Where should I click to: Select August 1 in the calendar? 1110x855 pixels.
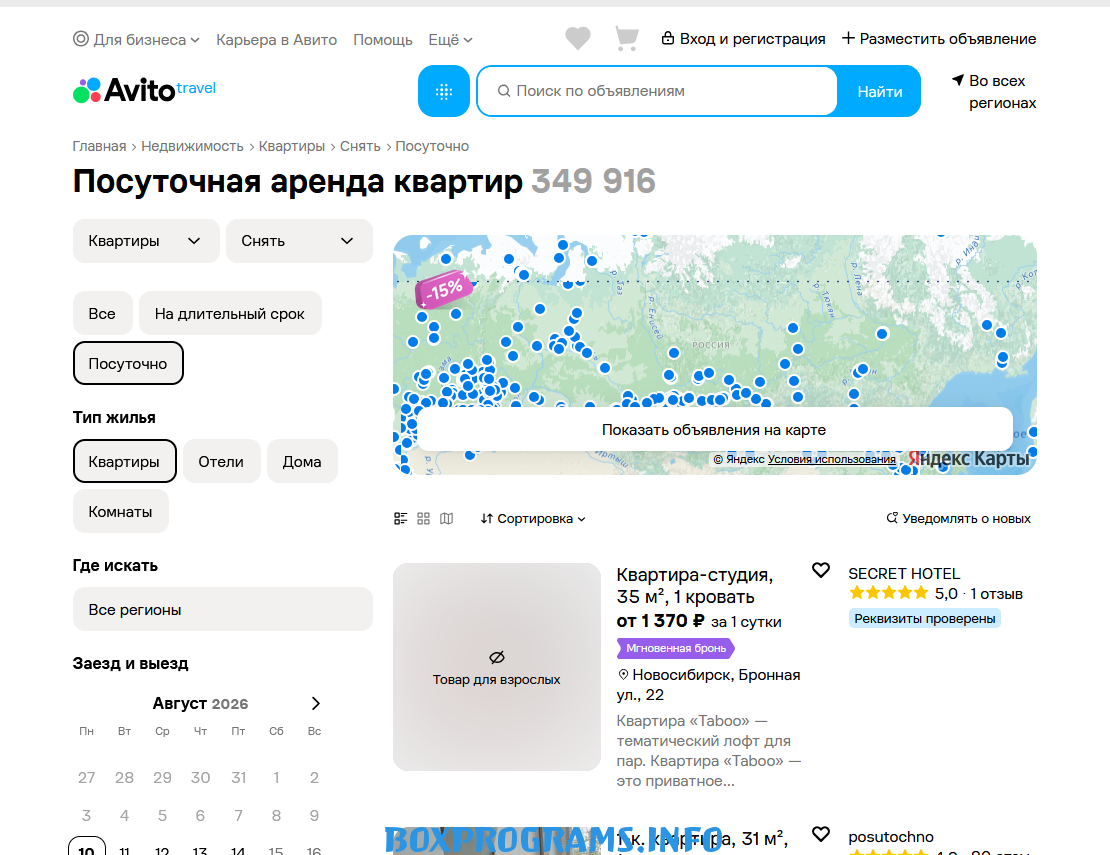276,778
